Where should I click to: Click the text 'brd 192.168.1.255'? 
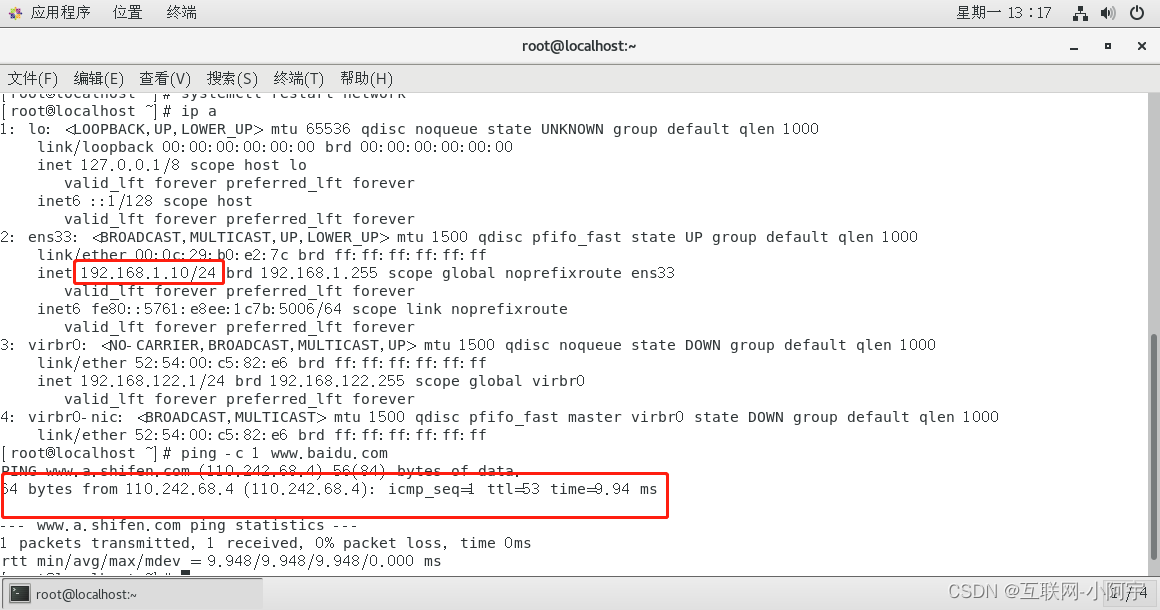pos(302,273)
